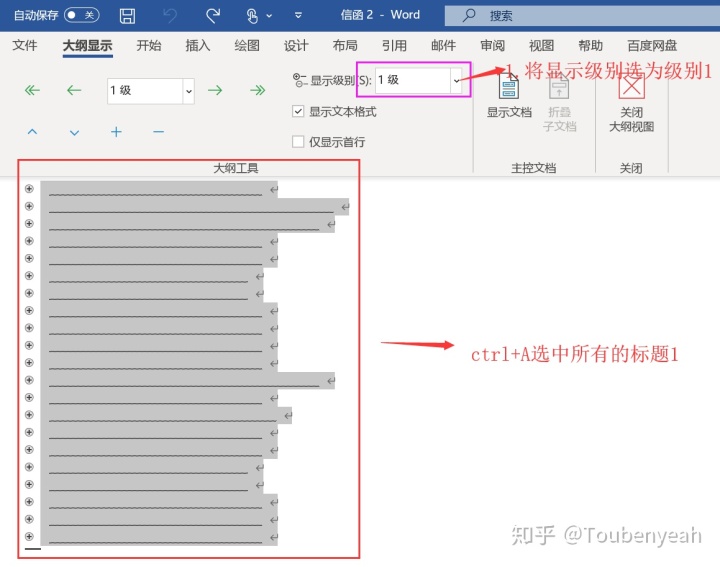
Task: Open the 审阅 tab
Action: (493, 45)
